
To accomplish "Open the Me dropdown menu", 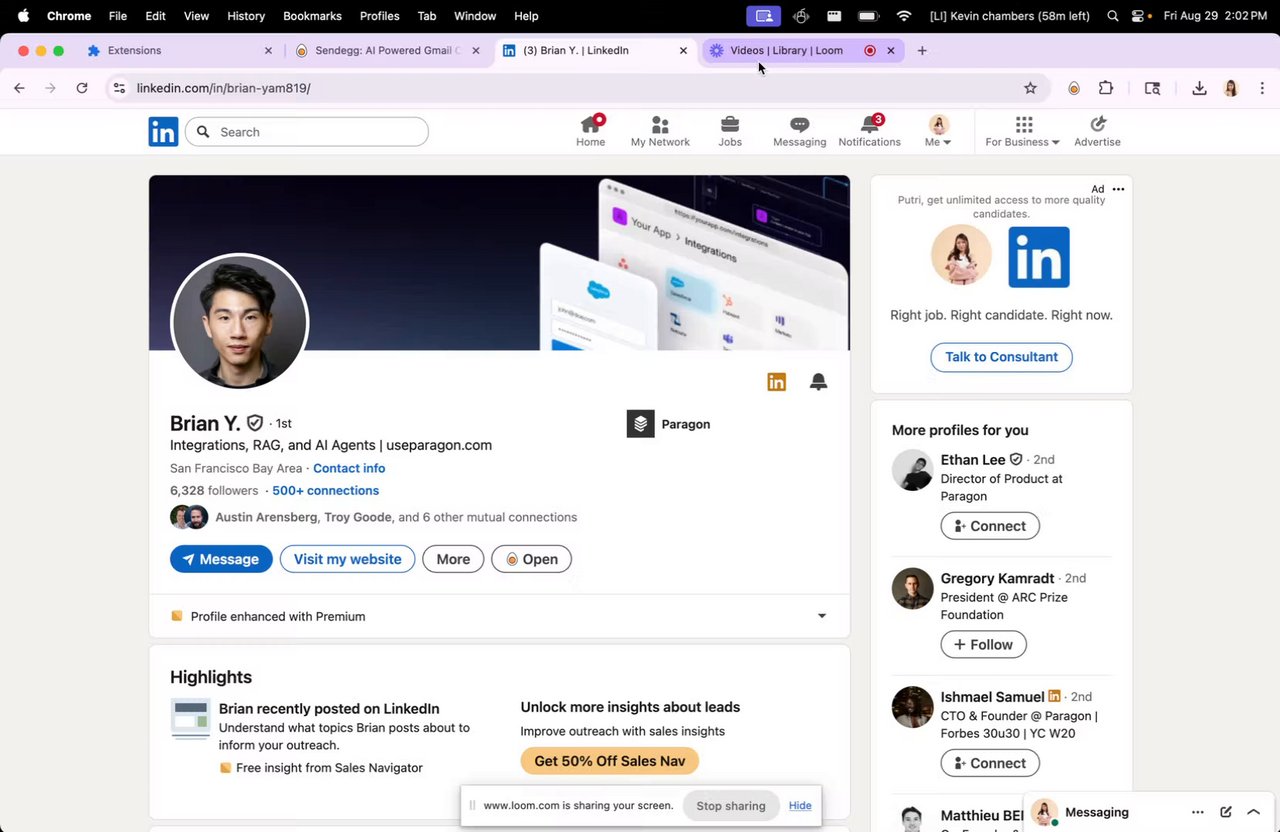I will (x=938, y=131).
